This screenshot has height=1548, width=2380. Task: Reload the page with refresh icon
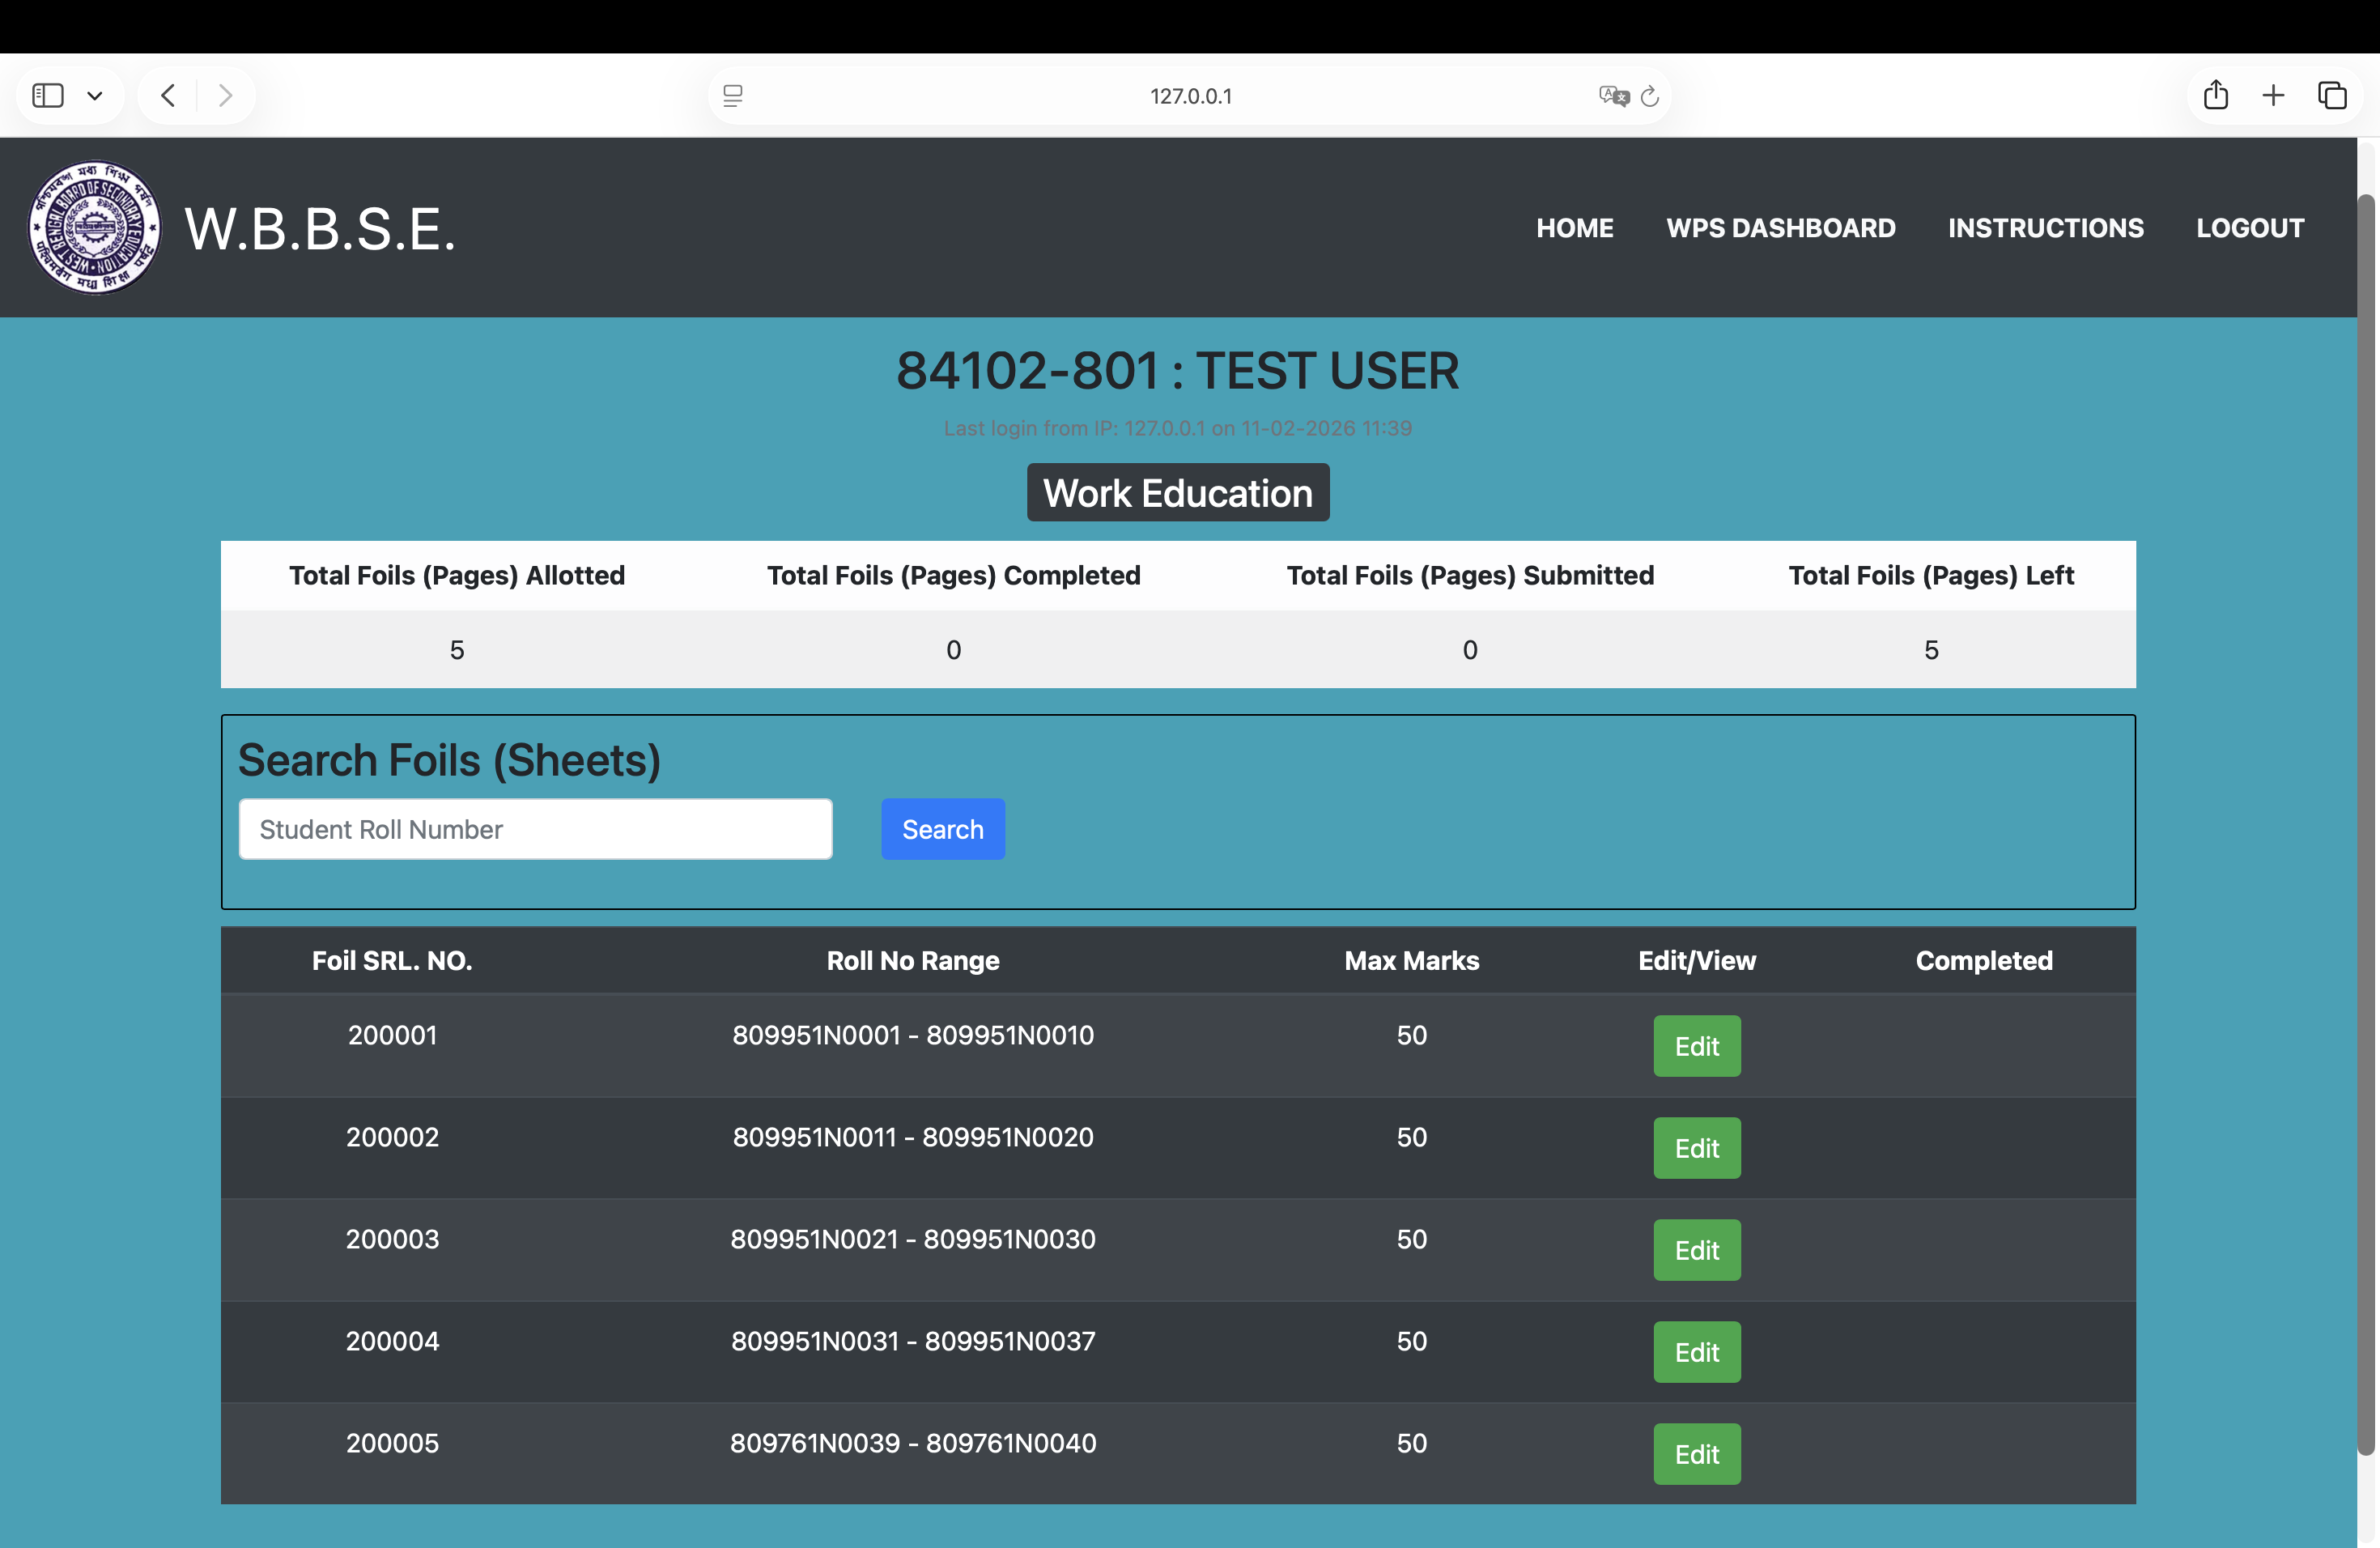click(x=1650, y=96)
